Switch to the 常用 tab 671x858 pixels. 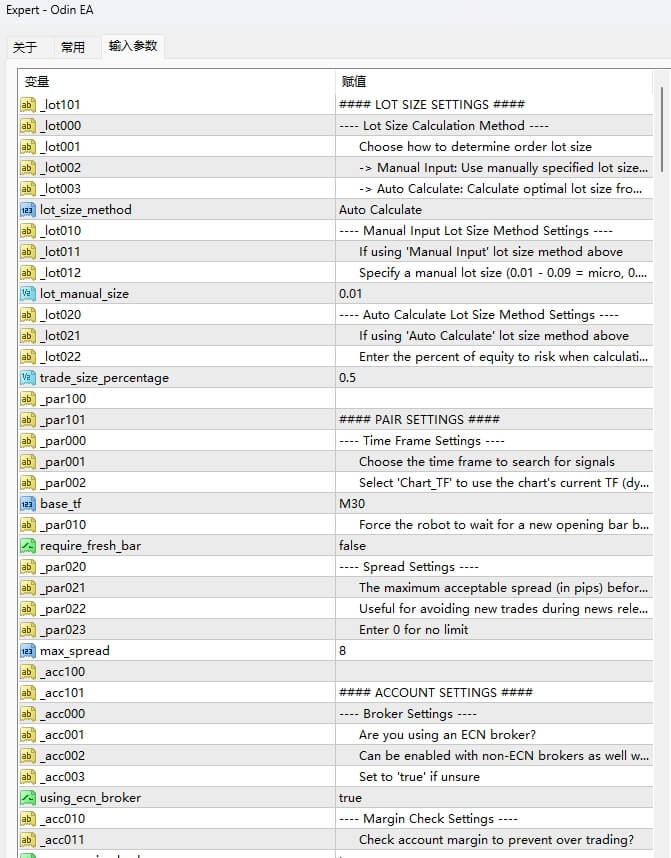[x=73, y=47]
